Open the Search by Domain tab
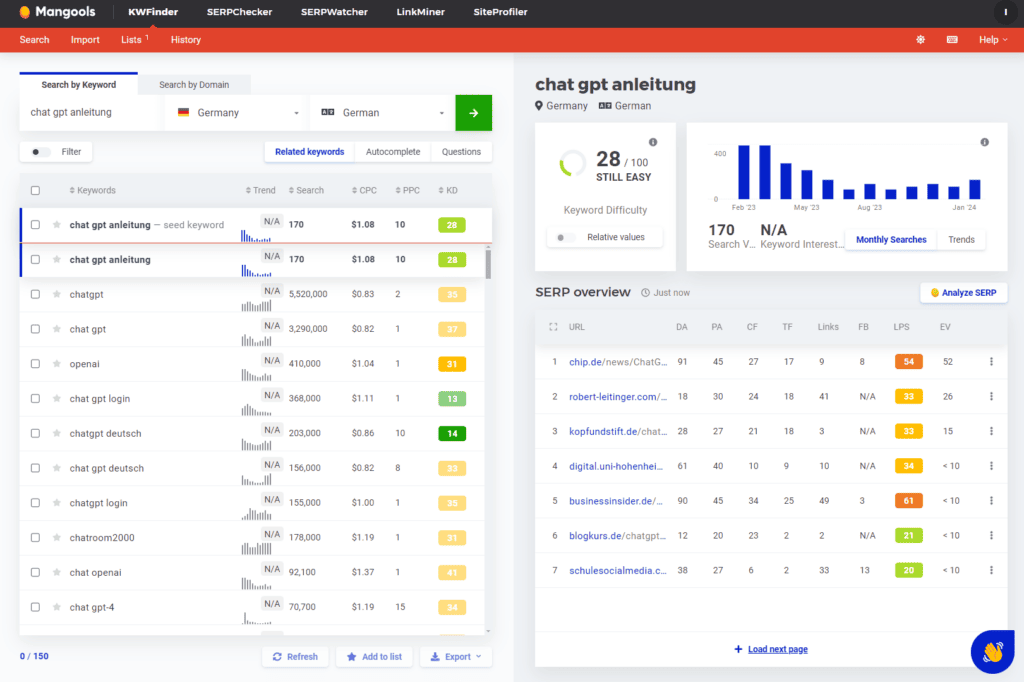1024x682 pixels. coord(194,84)
